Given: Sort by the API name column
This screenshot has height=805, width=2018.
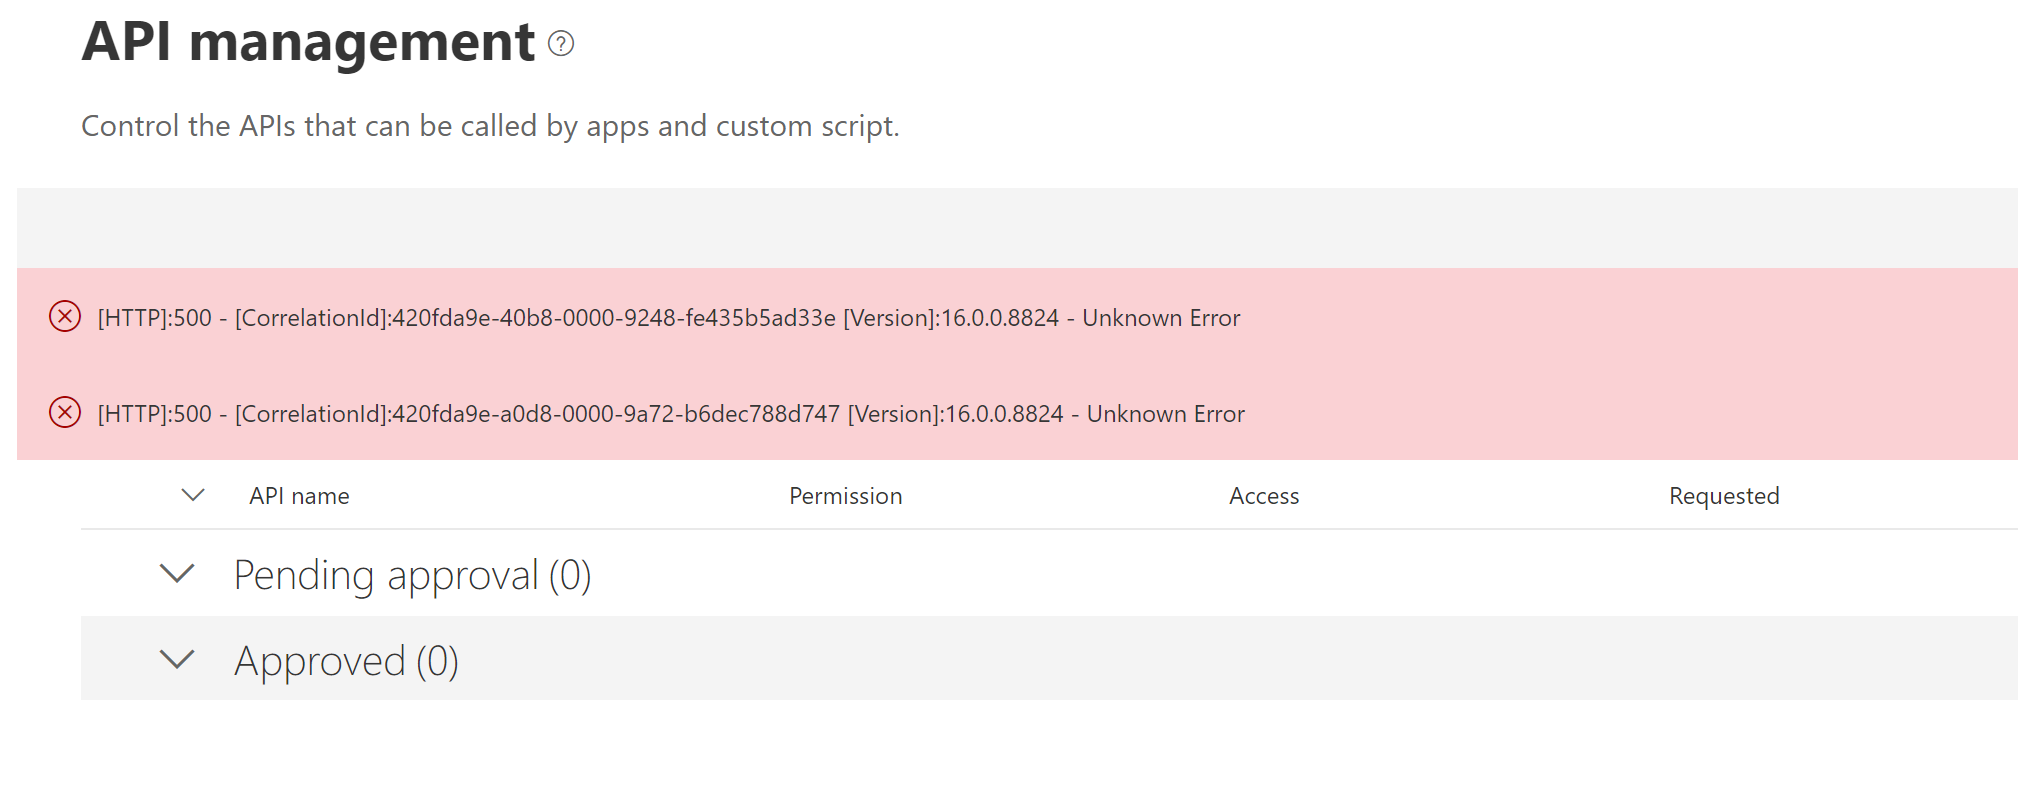Looking at the screenshot, I should tap(299, 496).
